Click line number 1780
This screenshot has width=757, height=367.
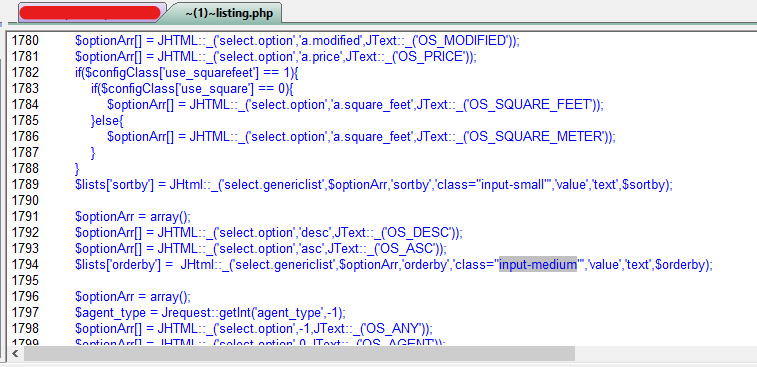click(x=25, y=41)
